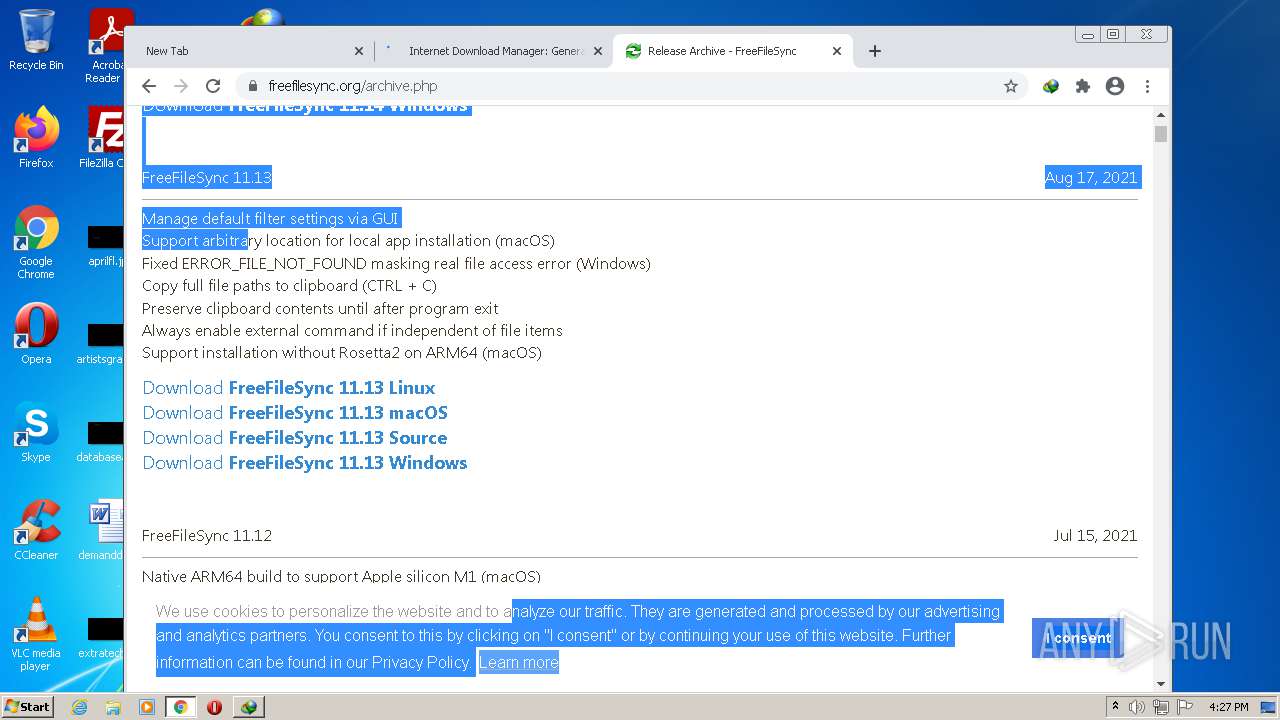Open the Acrobat Reader desktop icon
This screenshot has height=720, width=1280.
point(106,46)
